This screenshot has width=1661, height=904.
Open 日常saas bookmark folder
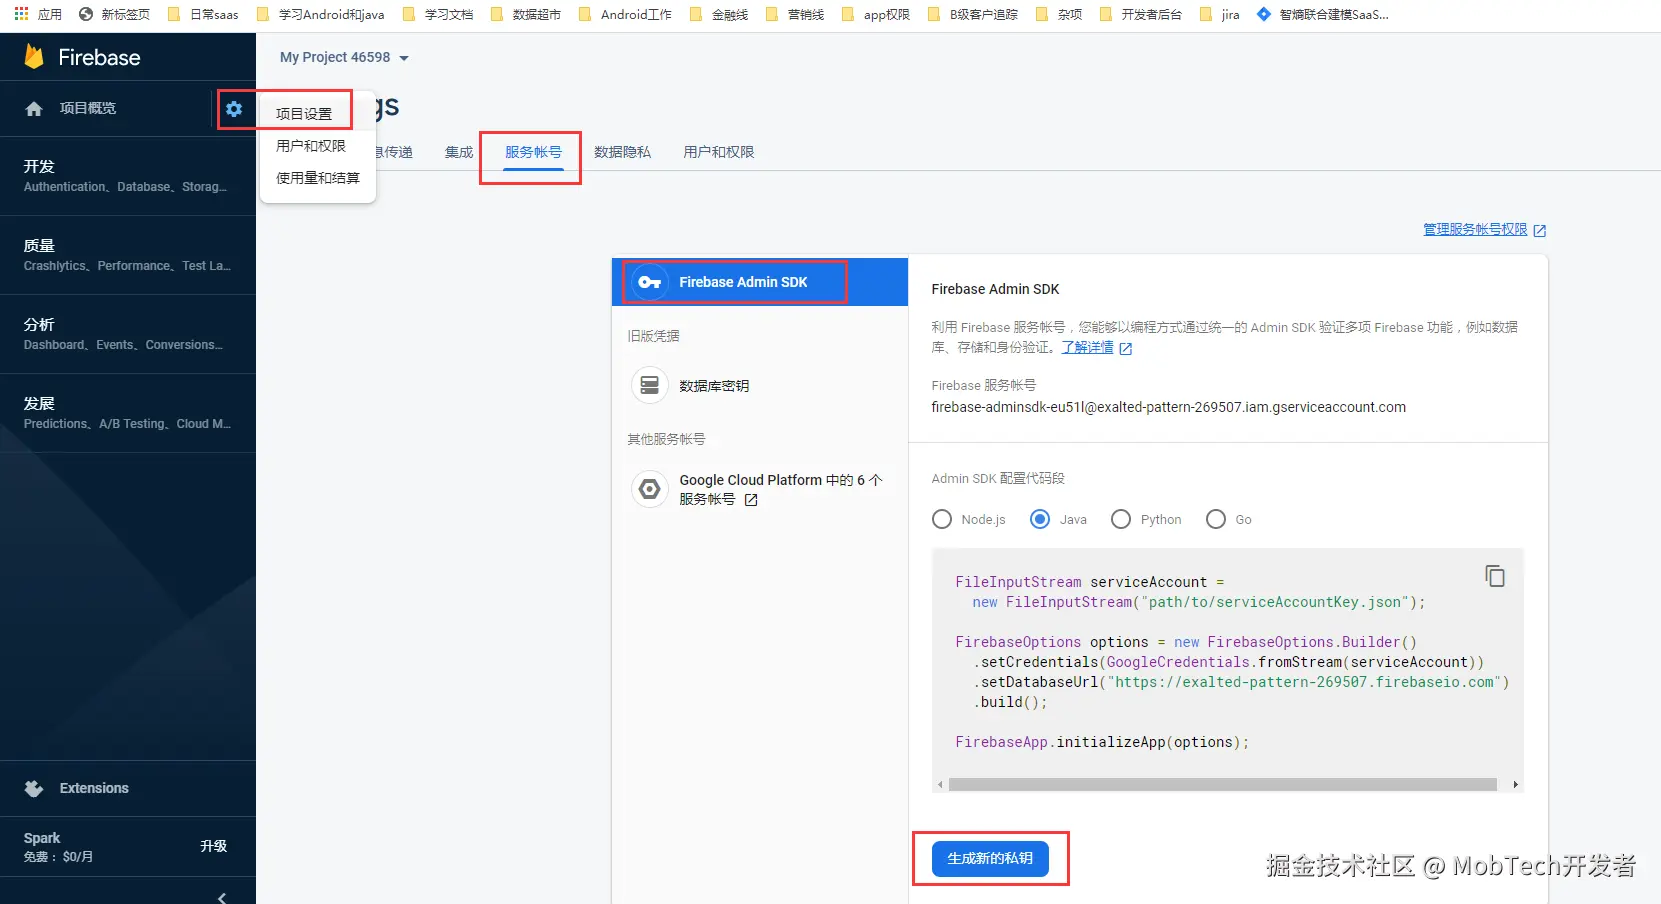[203, 14]
